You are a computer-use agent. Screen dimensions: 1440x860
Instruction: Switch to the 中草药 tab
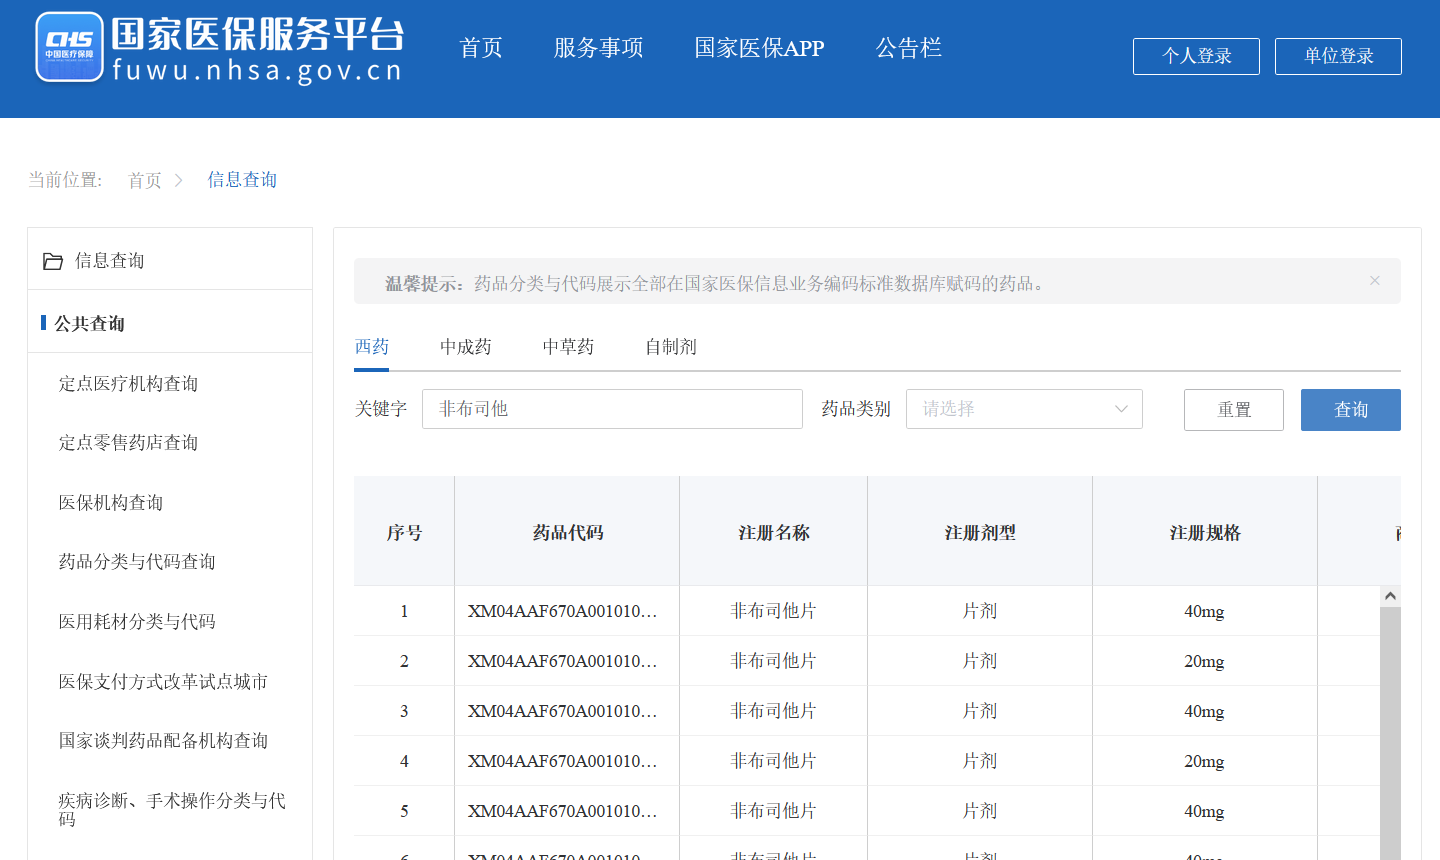(x=568, y=347)
